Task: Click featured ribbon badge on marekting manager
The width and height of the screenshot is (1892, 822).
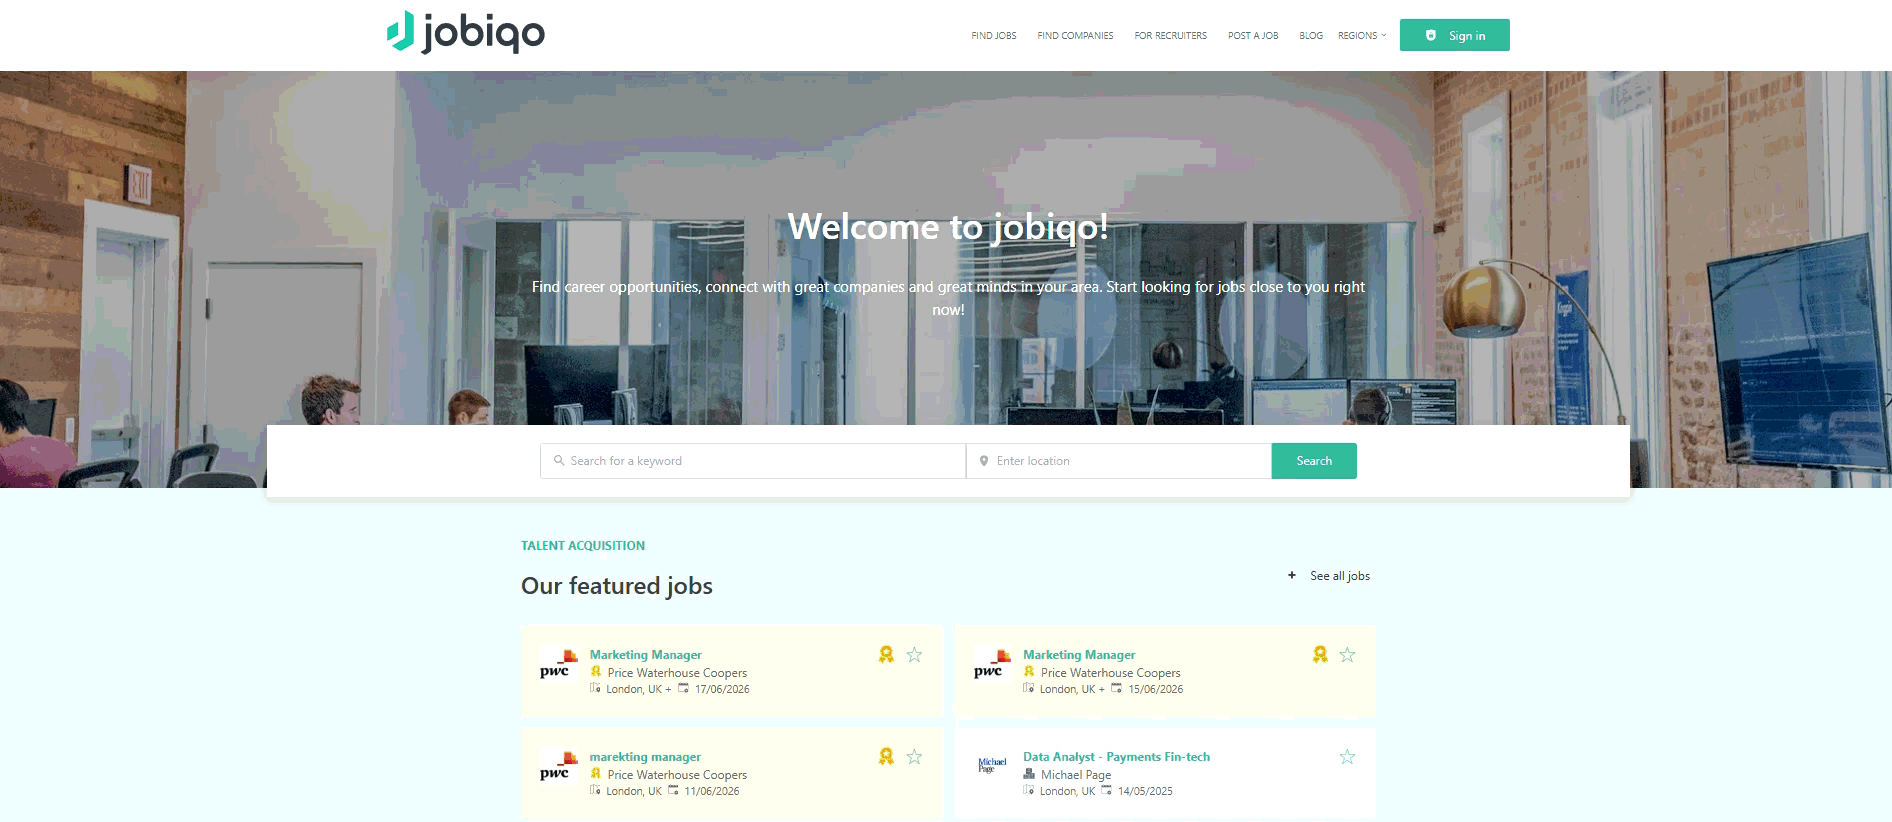Action: 886,756
